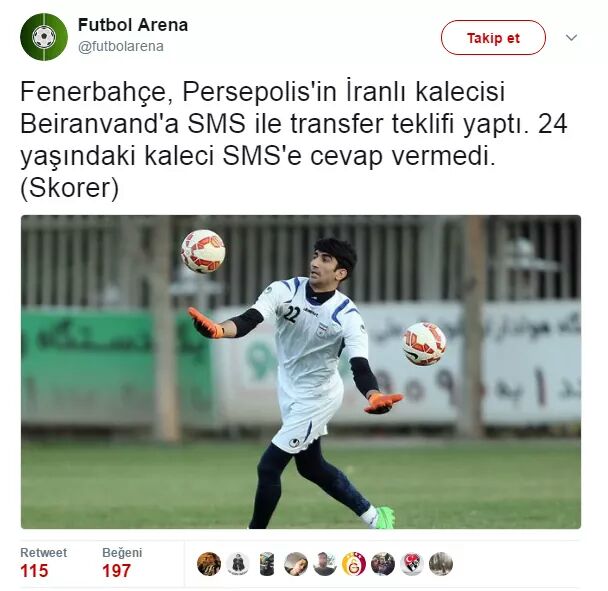Screen dimensions: 608x591
Task: Click the second liker avatar with dark figure
Action: pos(238,563)
